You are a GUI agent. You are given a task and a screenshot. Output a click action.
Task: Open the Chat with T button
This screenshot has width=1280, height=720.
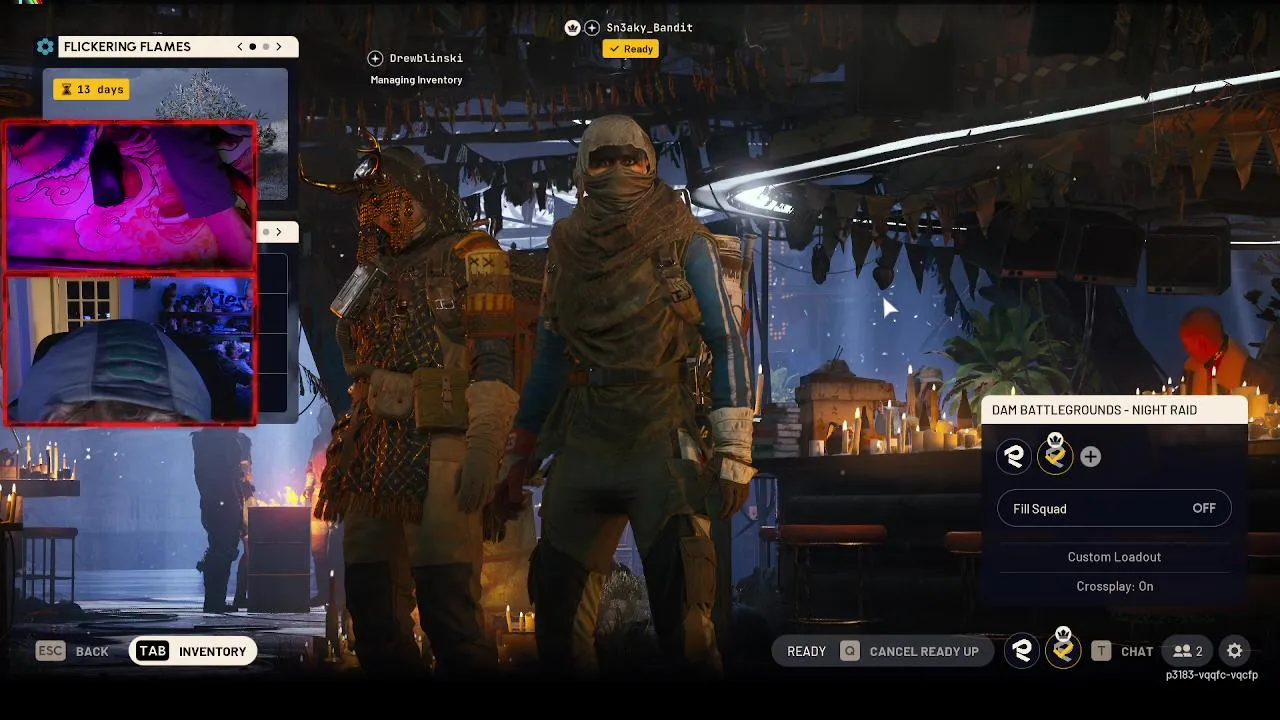[1122, 651]
